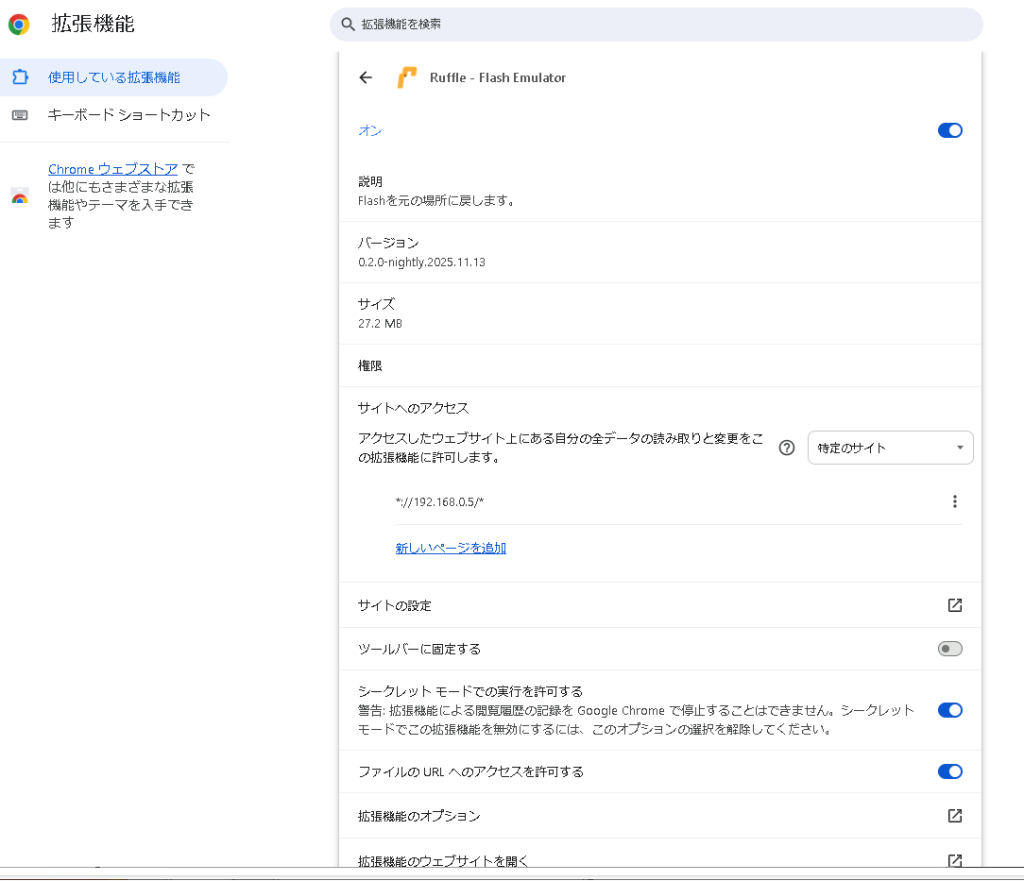Image resolution: width=1024 pixels, height=881 pixels.
Task: Turn off シークレット モード execution toggle
Action: click(x=949, y=710)
